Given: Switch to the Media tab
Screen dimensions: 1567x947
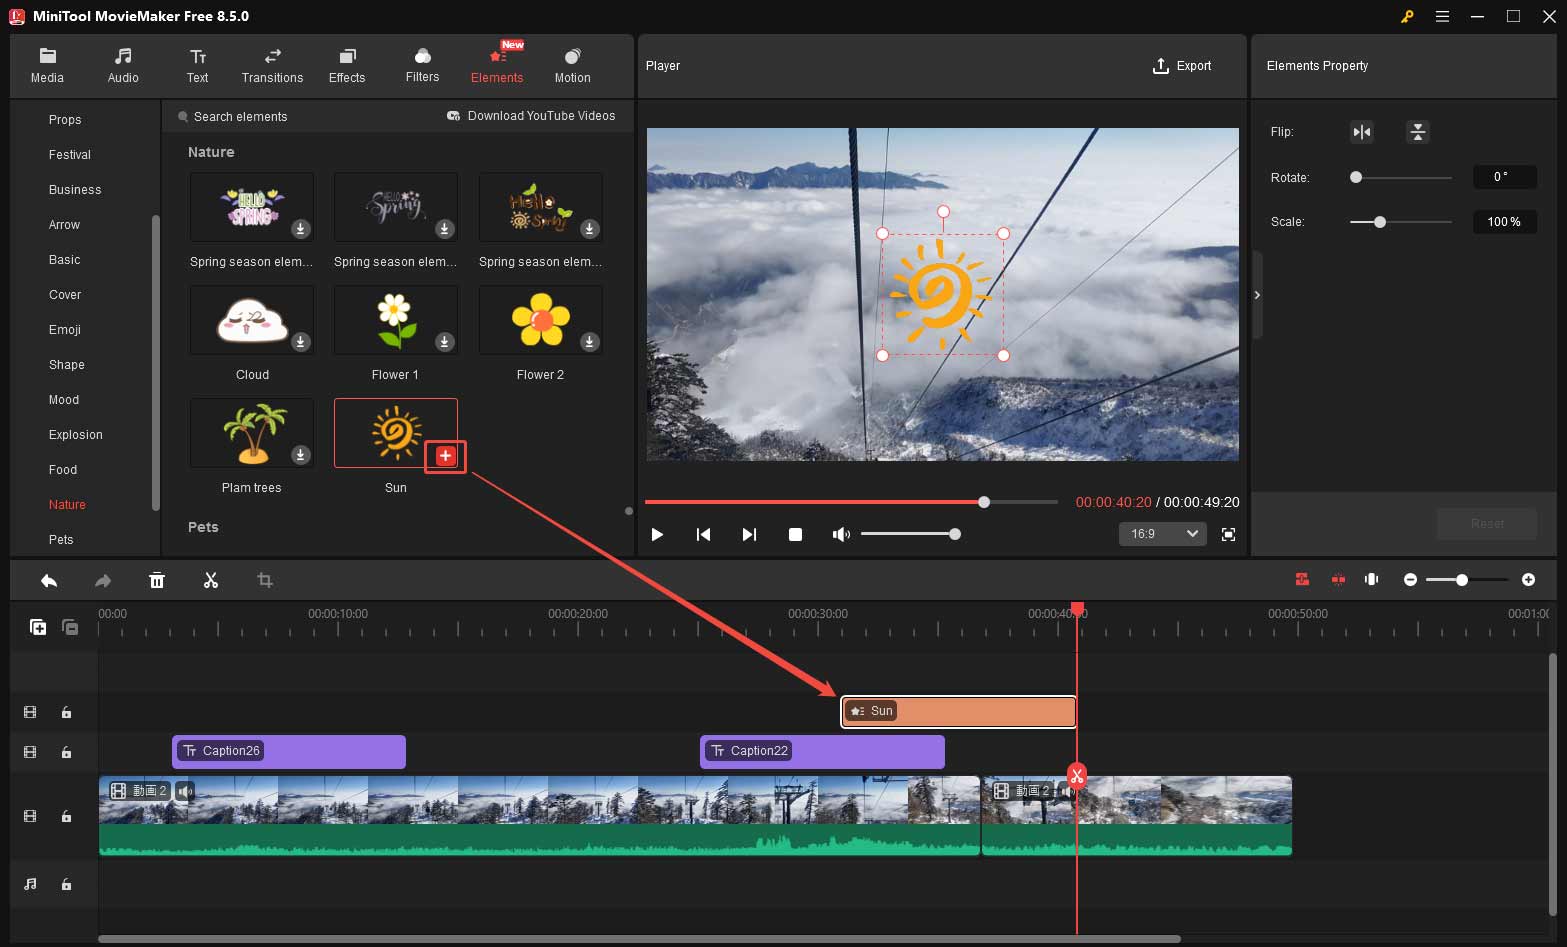Looking at the screenshot, I should point(47,65).
